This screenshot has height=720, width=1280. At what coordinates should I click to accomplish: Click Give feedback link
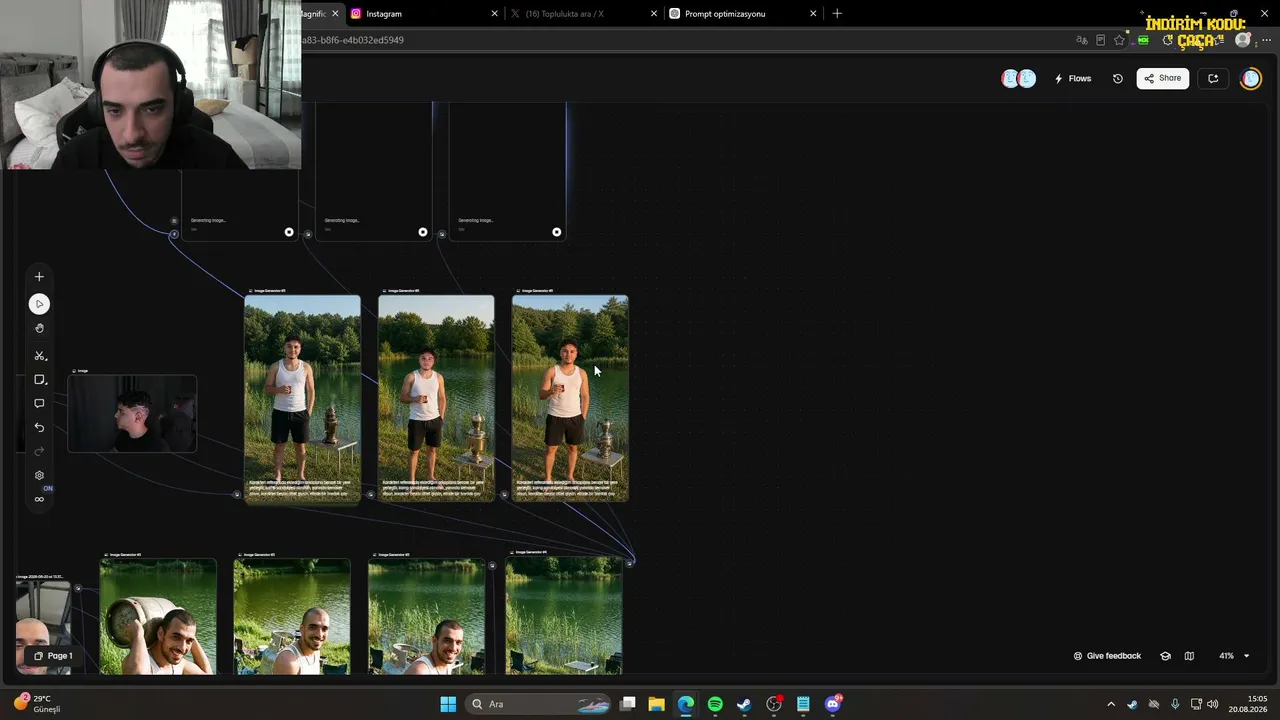point(1107,656)
